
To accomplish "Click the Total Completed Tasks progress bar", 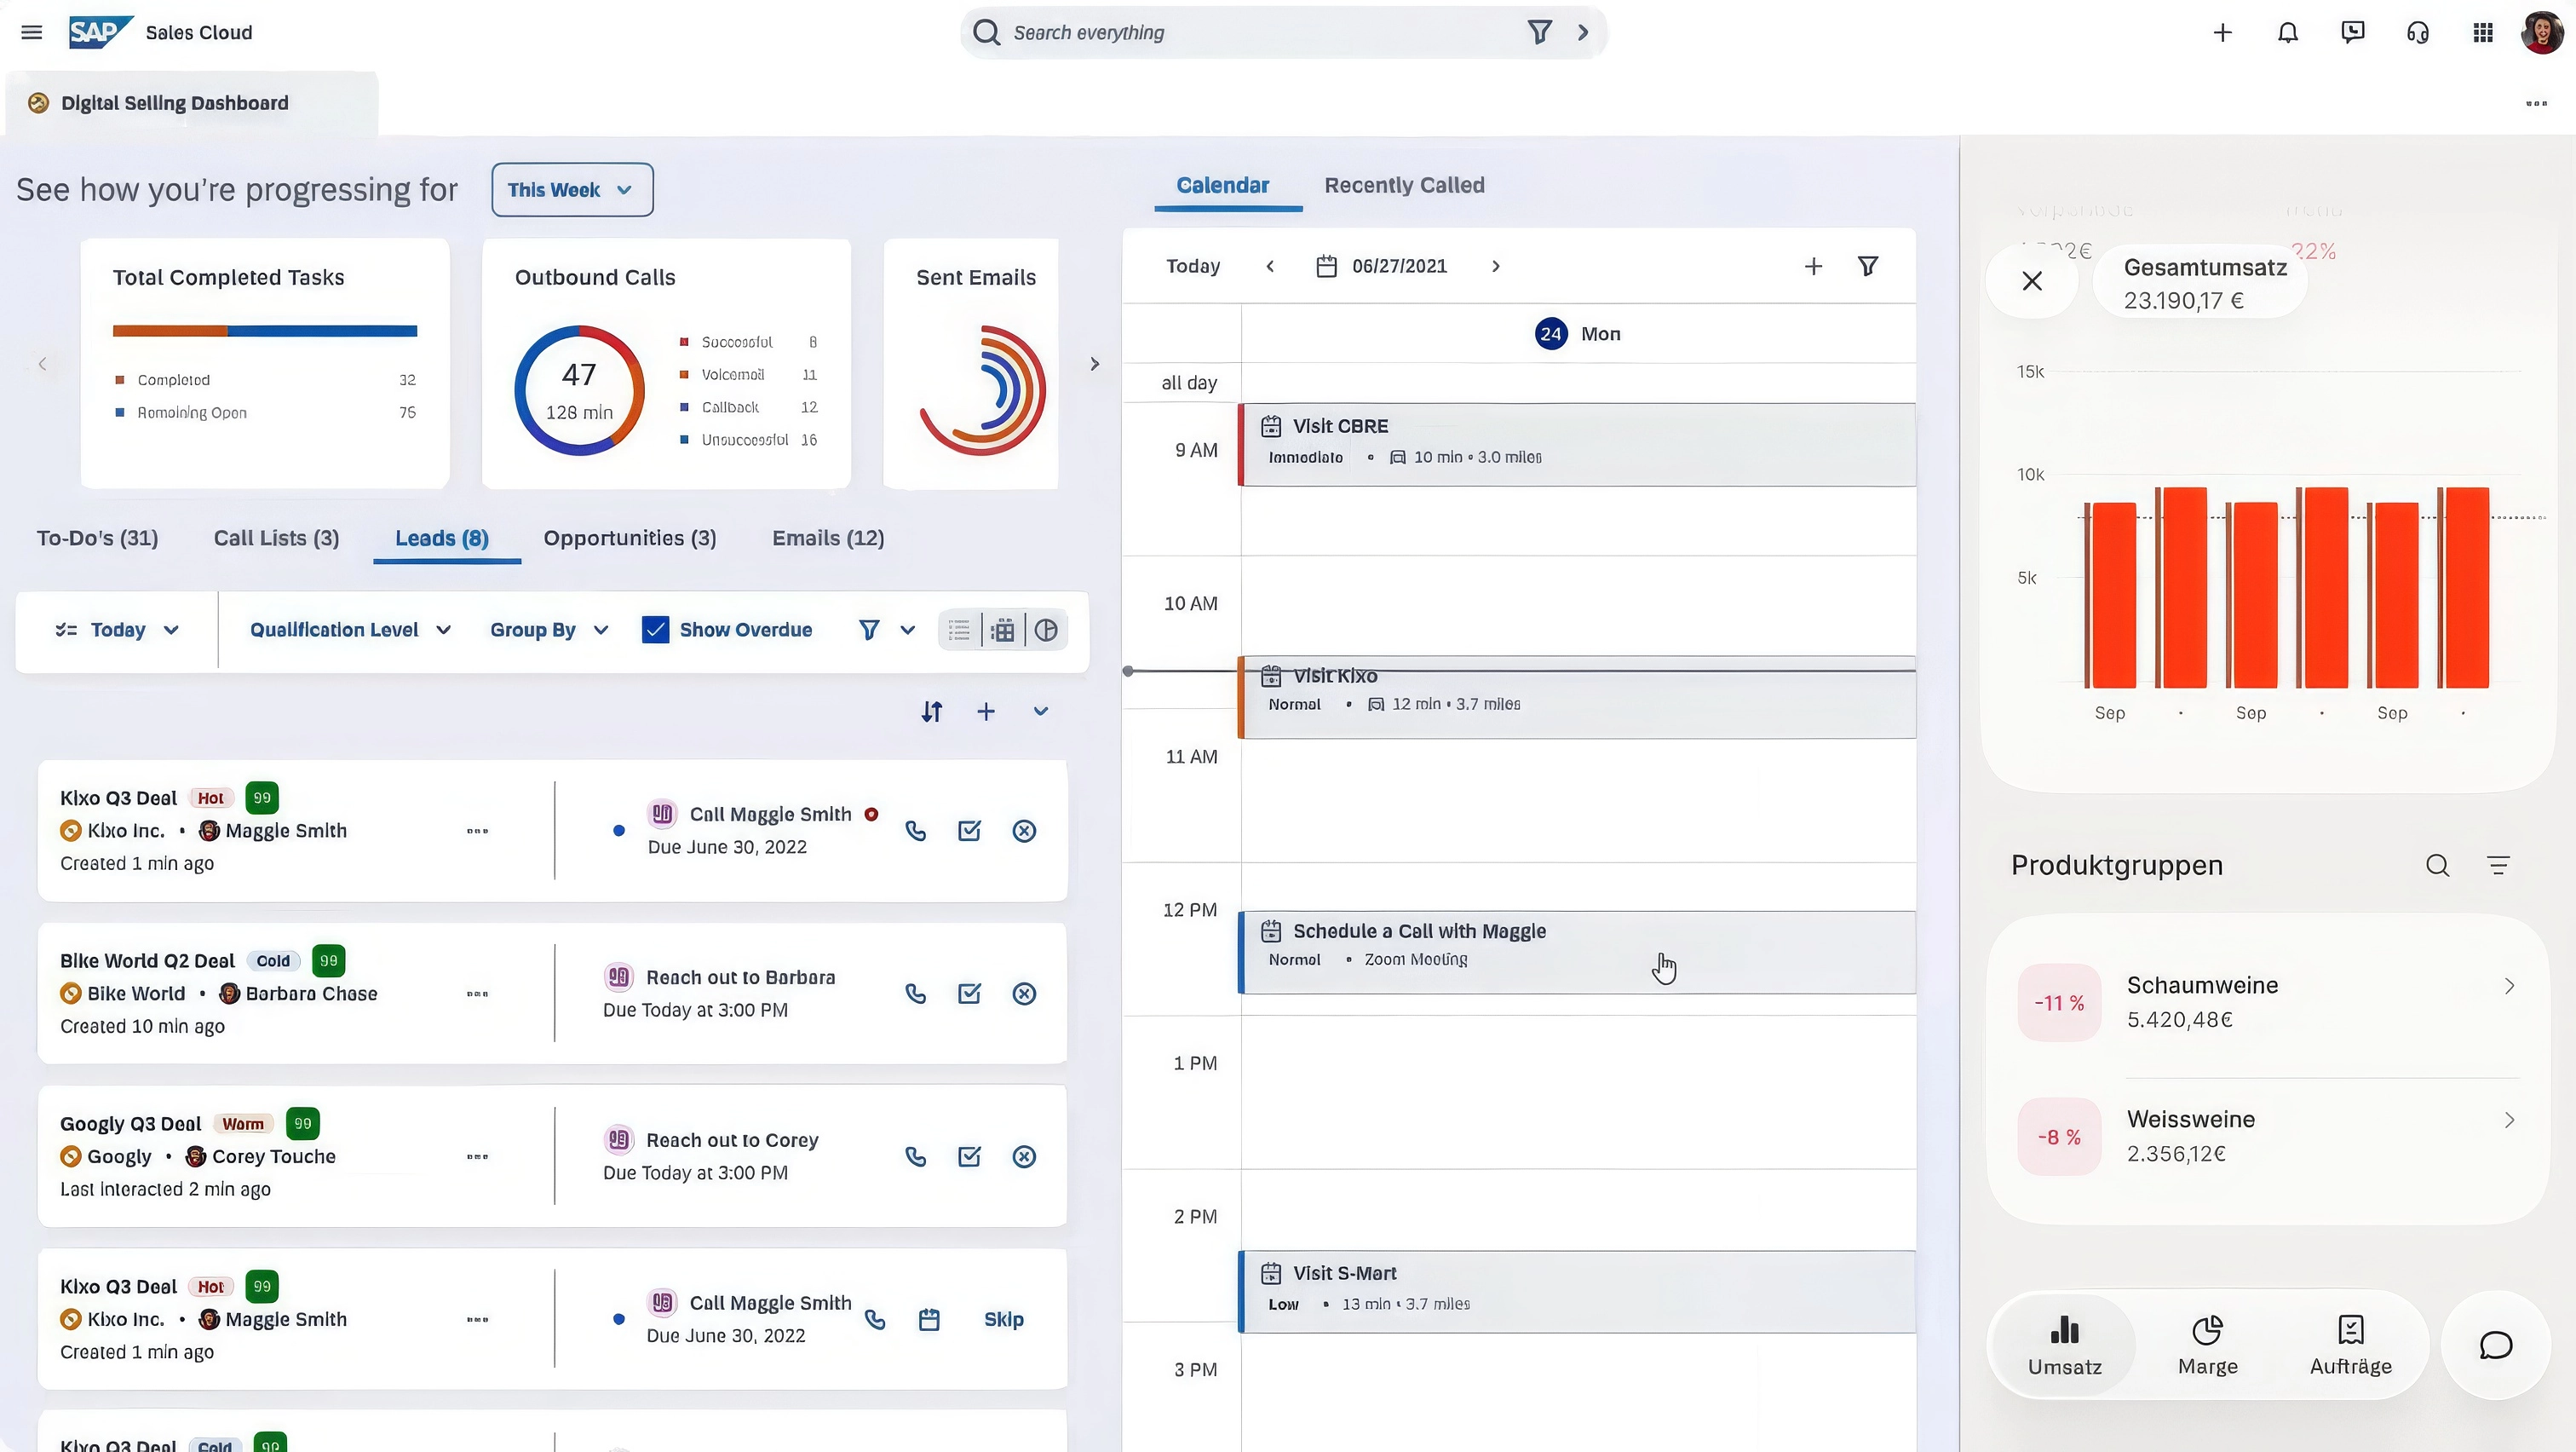I will click(265, 331).
